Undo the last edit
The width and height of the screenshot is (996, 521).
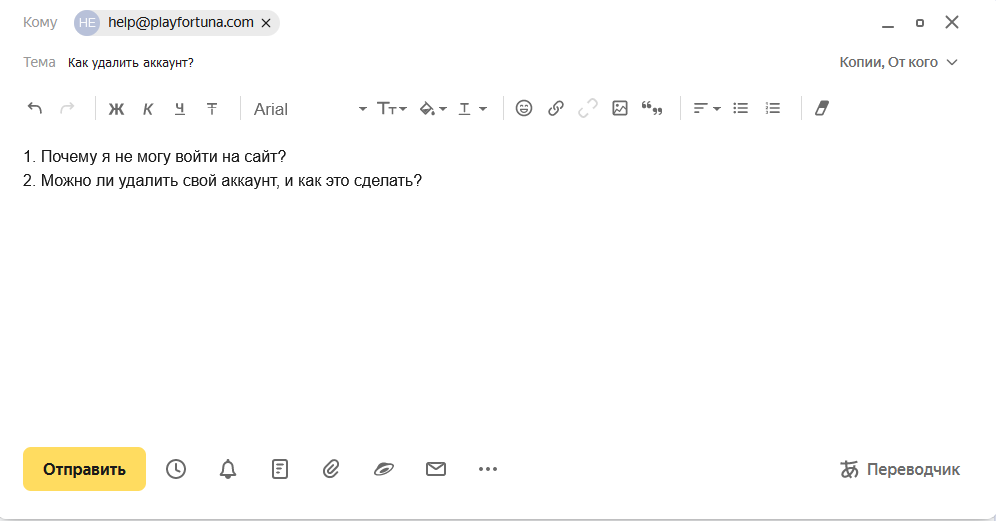coord(35,109)
